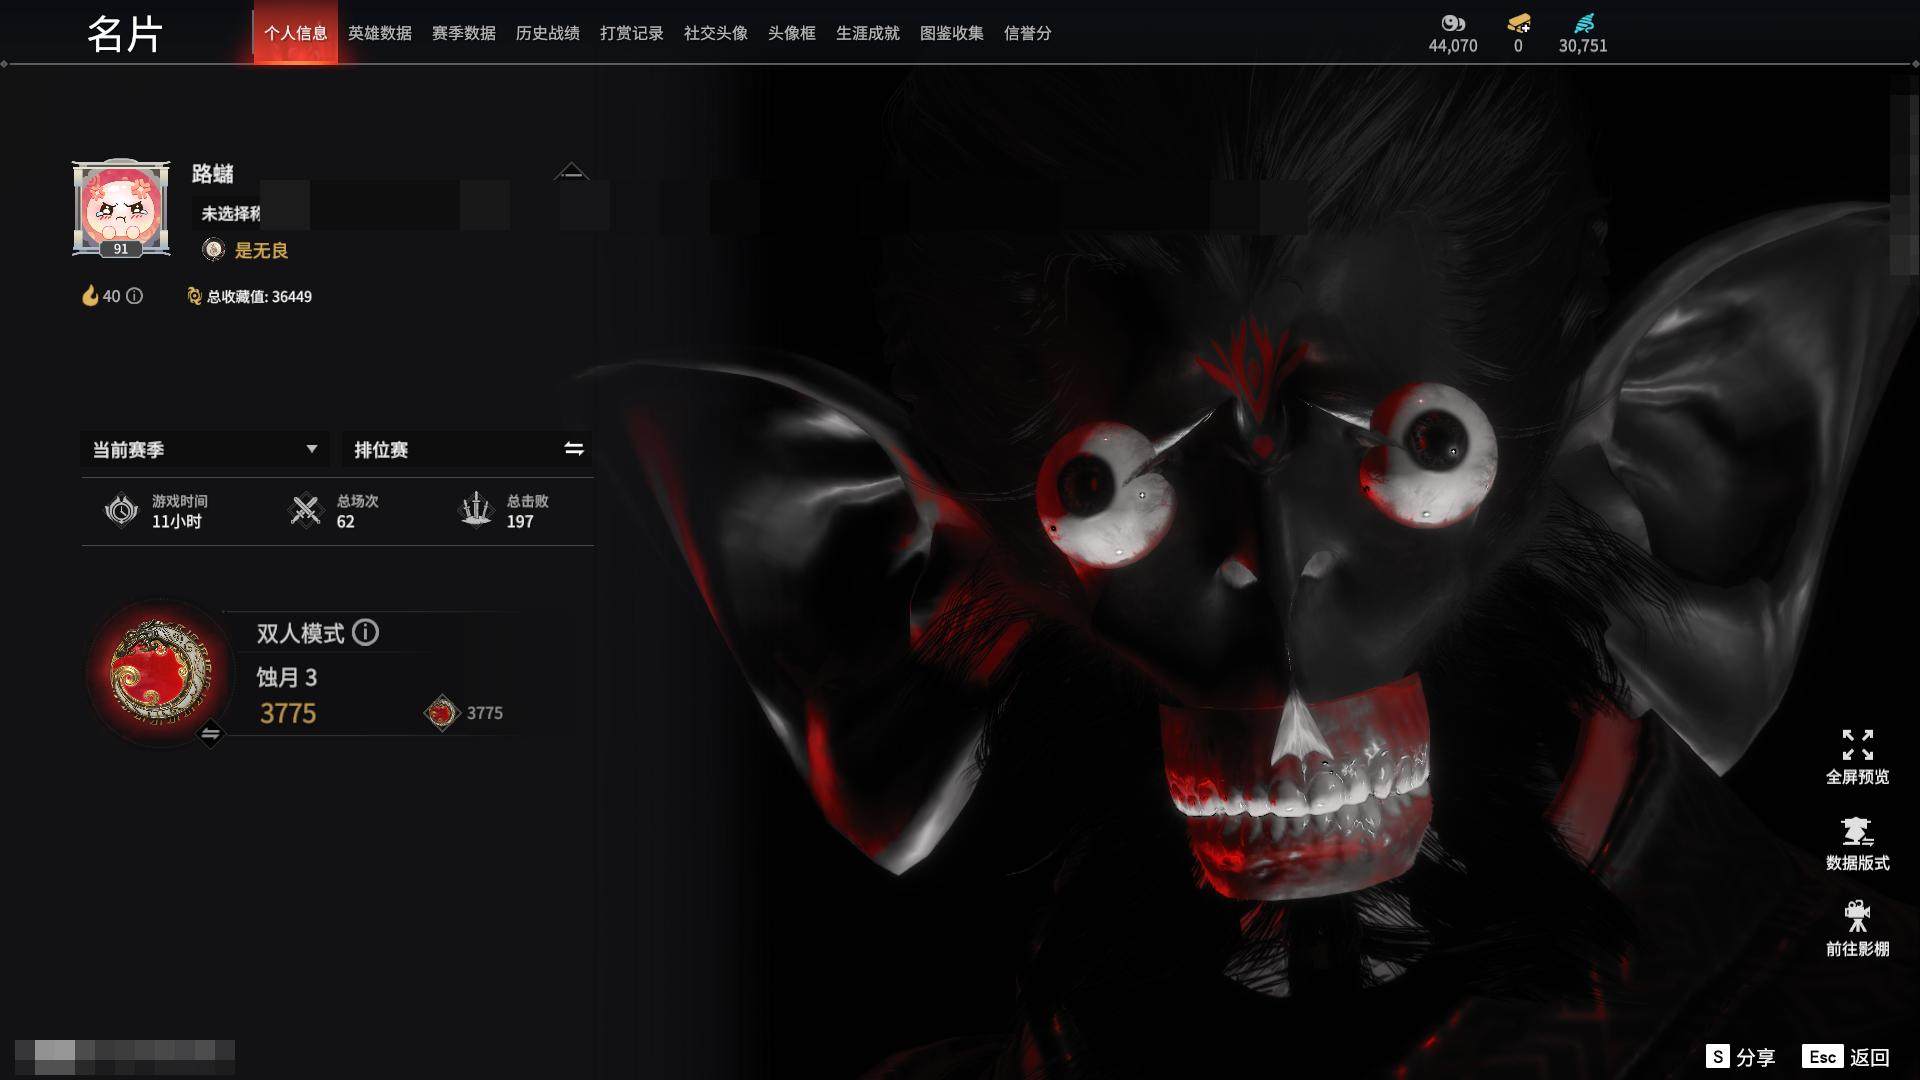Click the 未选择 title label
Image resolution: width=1920 pixels, height=1080 pixels.
pos(231,213)
